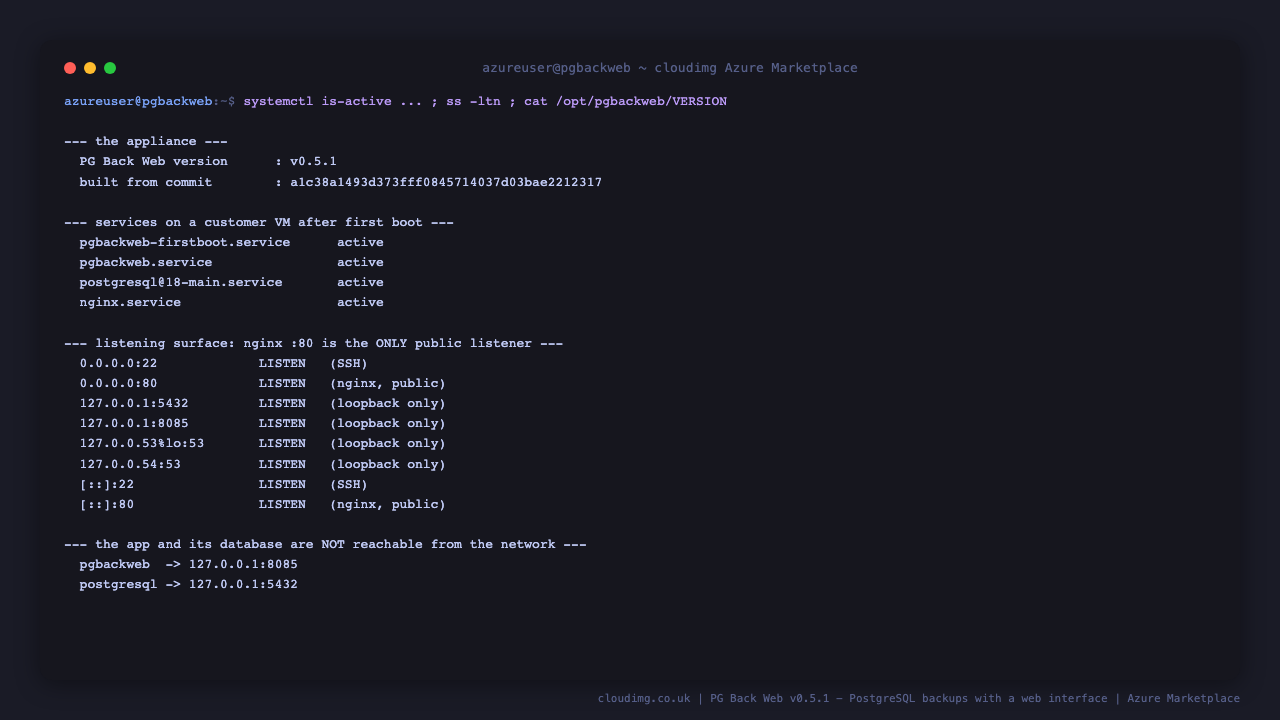
Task: Click the (SSH) note beside [::]:22
Action: pyautogui.click(x=349, y=484)
